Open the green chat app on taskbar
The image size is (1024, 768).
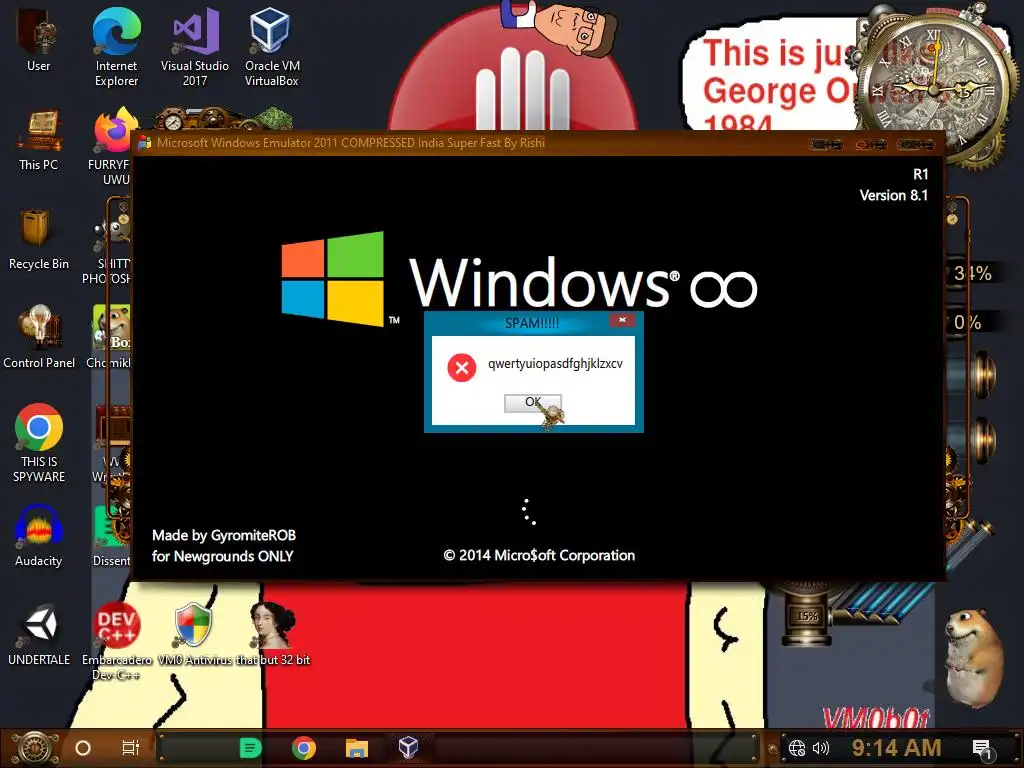(x=250, y=748)
